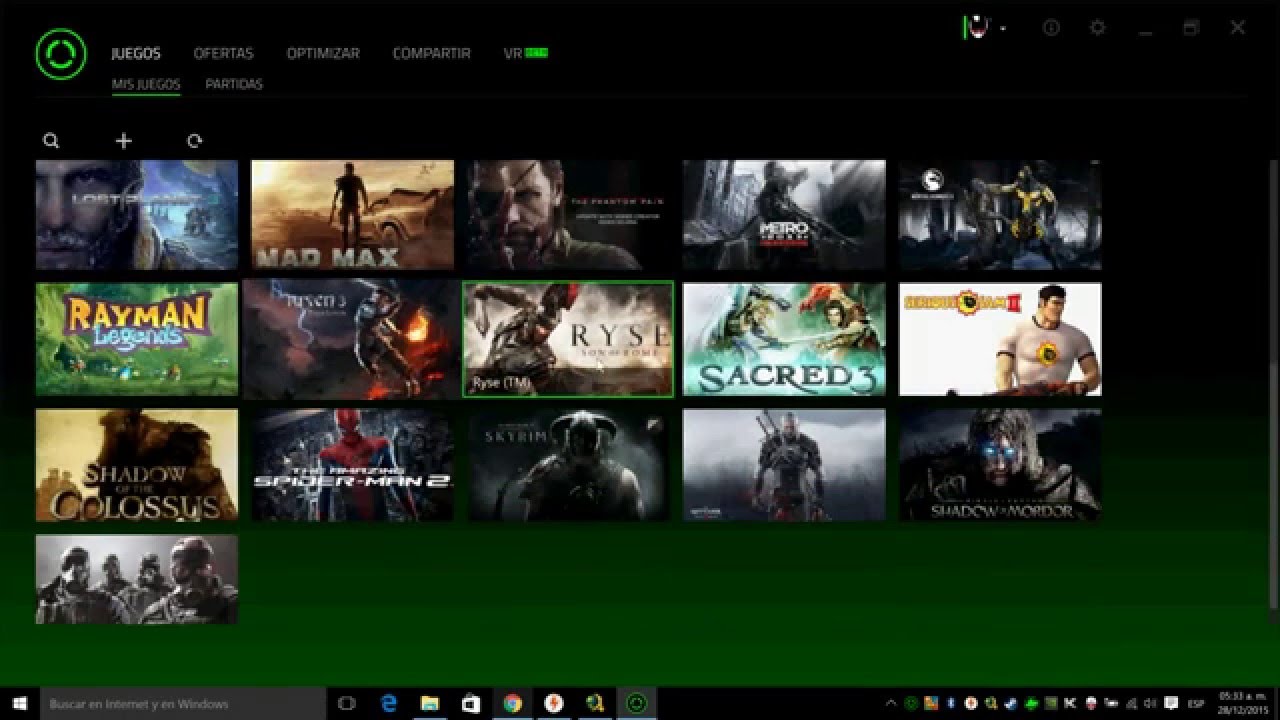Image resolution: width=1280 pixels, height=720 pixels.
Task: Select The Amazing Spider-Man 2 tile
Action: (352, 465)
